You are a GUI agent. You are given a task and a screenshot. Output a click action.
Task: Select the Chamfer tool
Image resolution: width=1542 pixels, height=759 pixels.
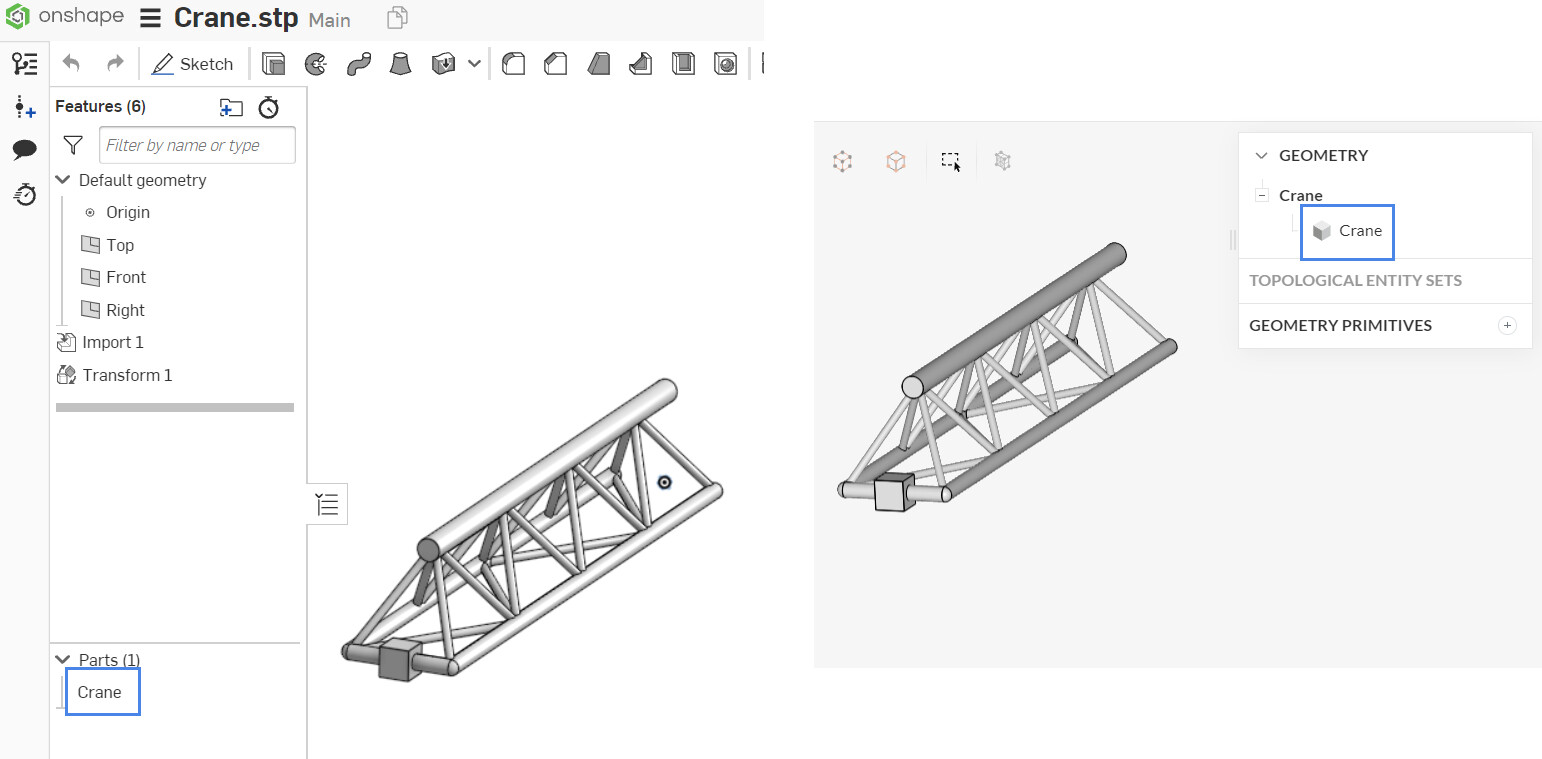click(x=556, y=63)
